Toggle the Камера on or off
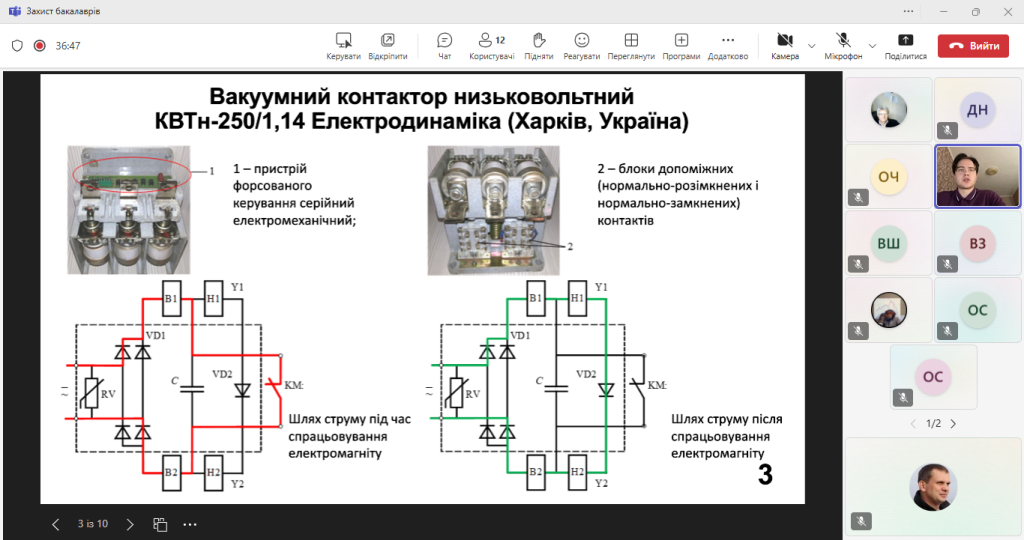Image resolution: width=1024 pixels, height=540 pixels. click(785, 46)
